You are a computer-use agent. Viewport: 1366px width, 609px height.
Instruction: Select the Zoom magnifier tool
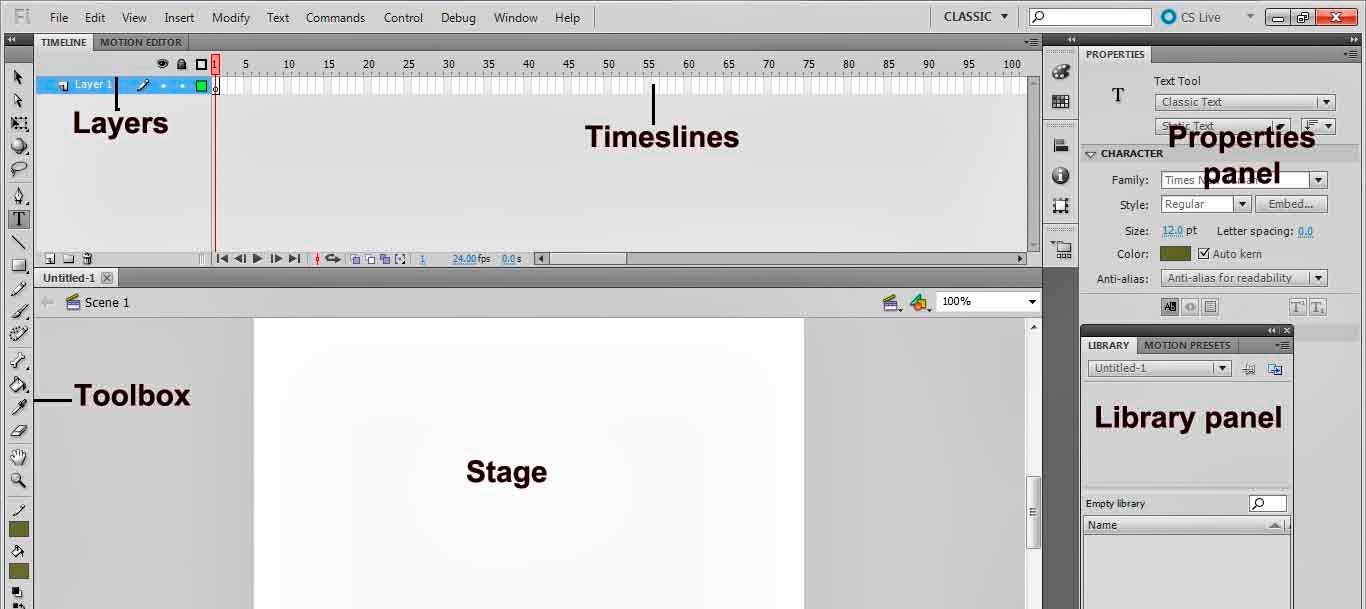tap(18, 481)
